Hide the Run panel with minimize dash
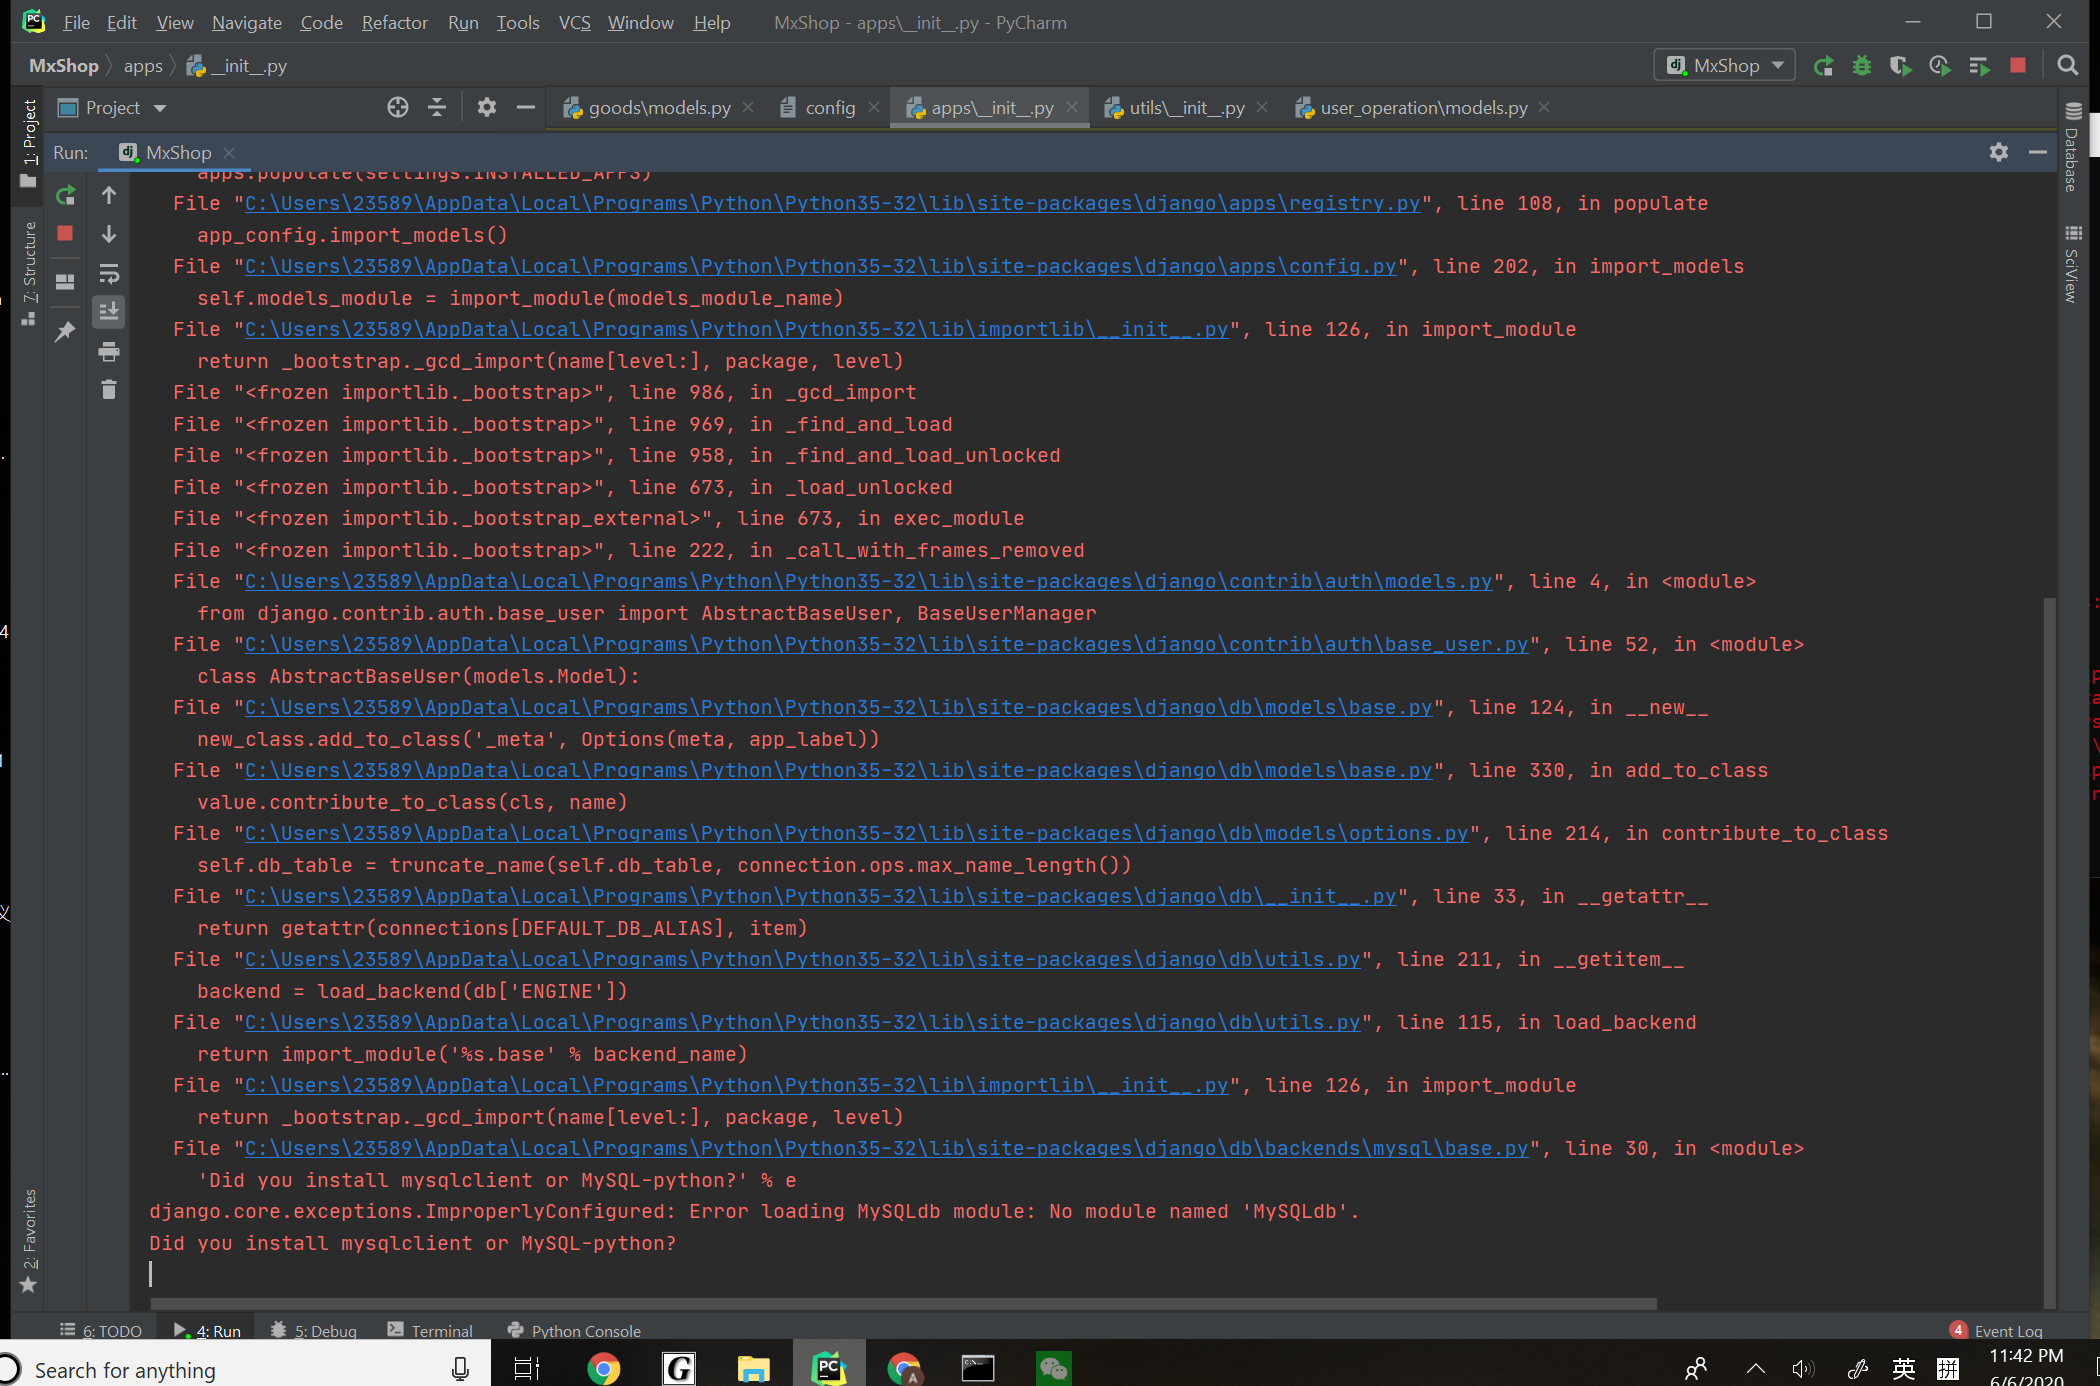The height and width of the screenshot is (1386, 2100). 2037,152
